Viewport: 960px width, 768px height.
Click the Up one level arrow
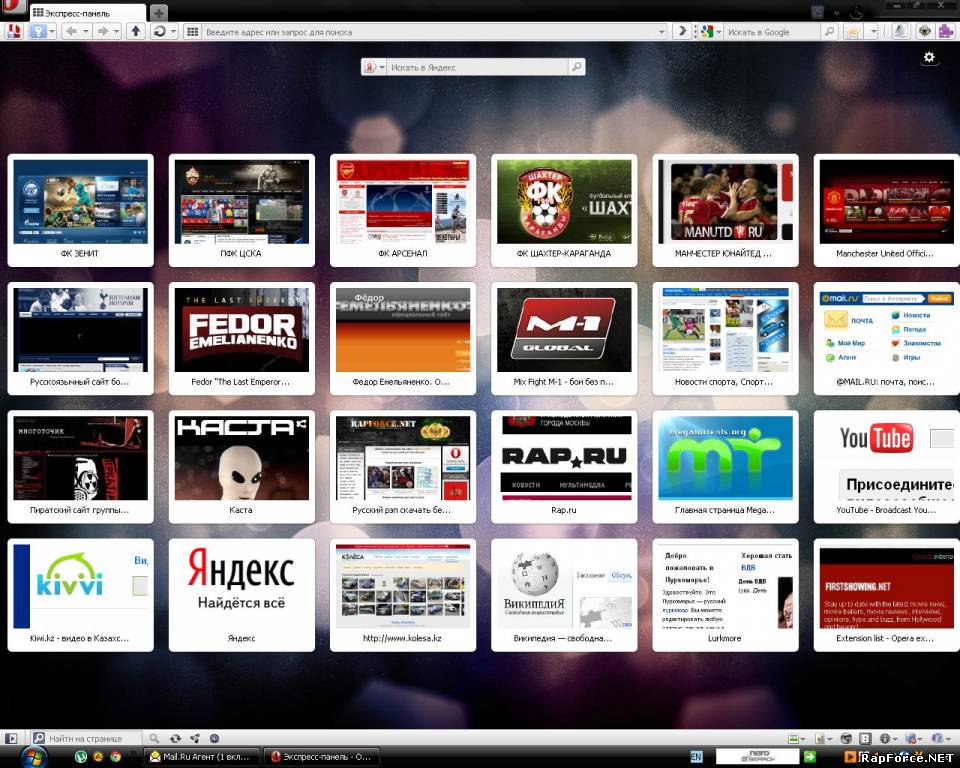click(136, 31)
